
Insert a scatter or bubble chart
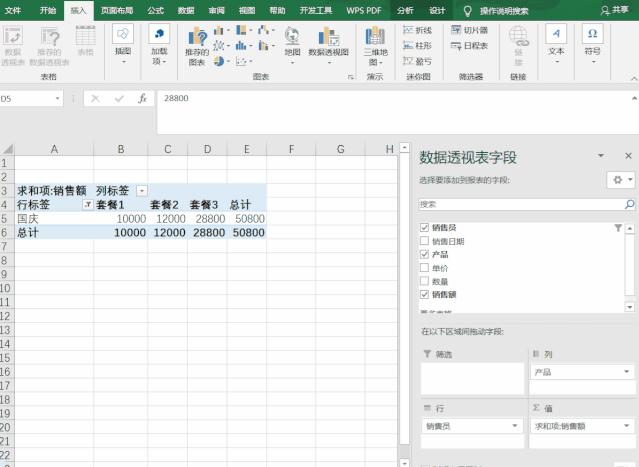[244, 61]
